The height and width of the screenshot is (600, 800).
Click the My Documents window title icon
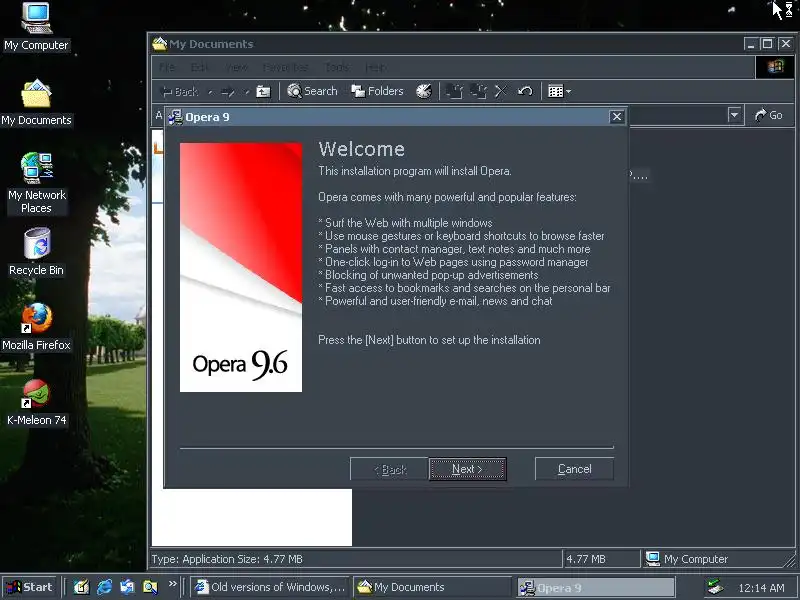point(160,44)
